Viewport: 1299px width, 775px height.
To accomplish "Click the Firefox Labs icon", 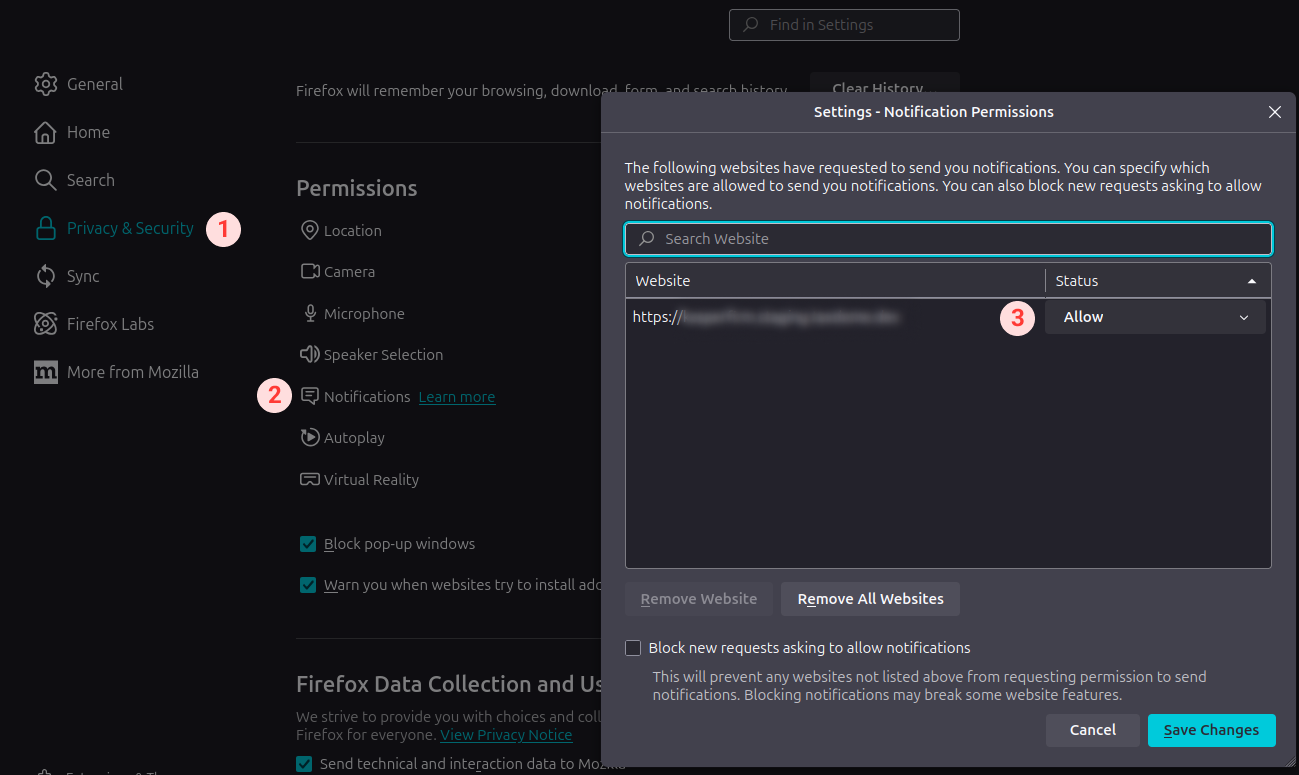I will [x=45, y=324].
